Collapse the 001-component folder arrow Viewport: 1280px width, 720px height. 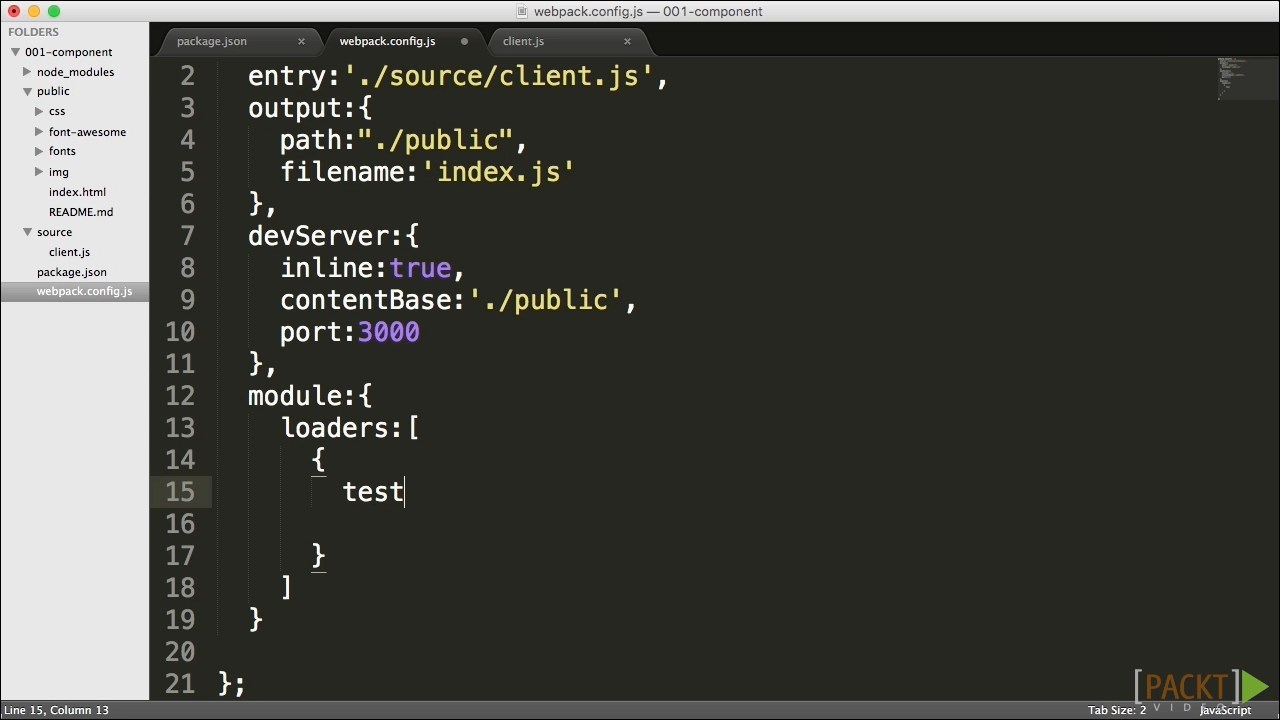tap(15, 52)
